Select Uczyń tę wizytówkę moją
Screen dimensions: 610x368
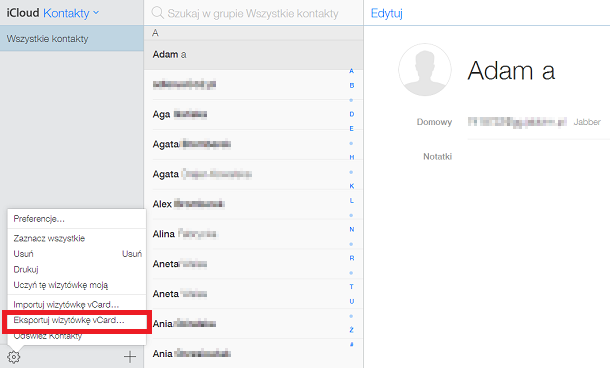77,285
